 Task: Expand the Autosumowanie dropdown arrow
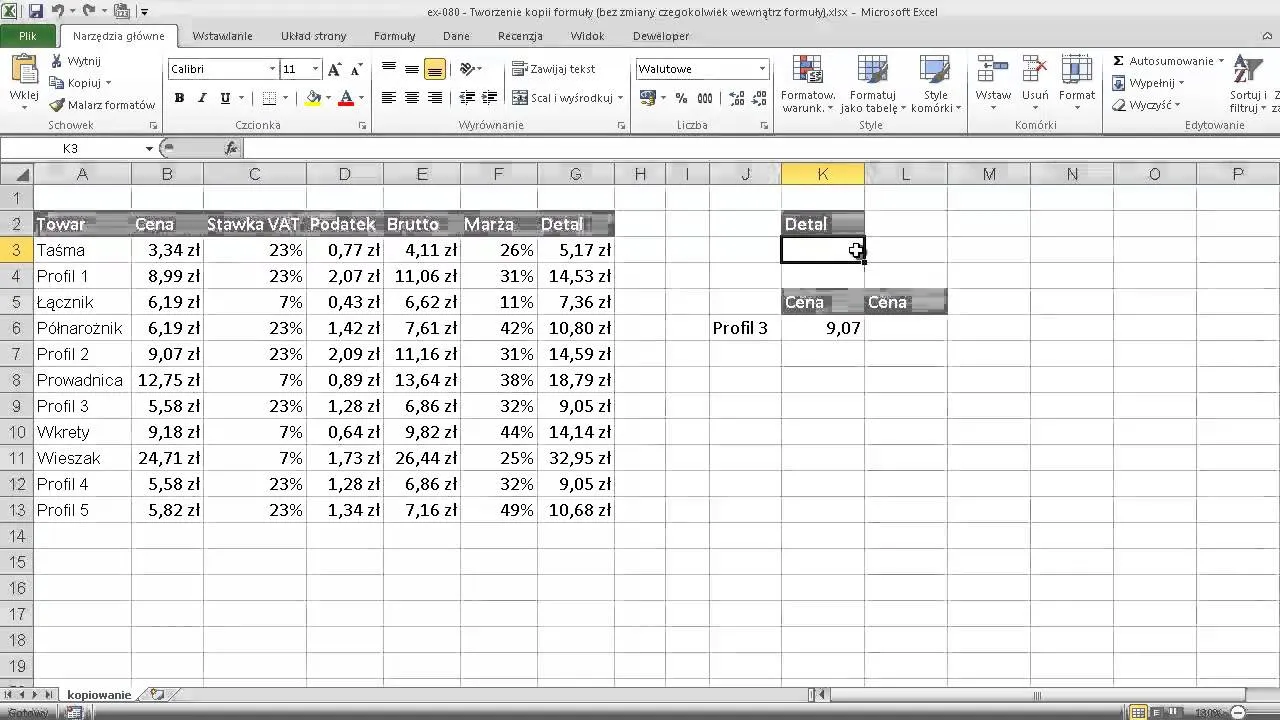(x=1221, y=61)
